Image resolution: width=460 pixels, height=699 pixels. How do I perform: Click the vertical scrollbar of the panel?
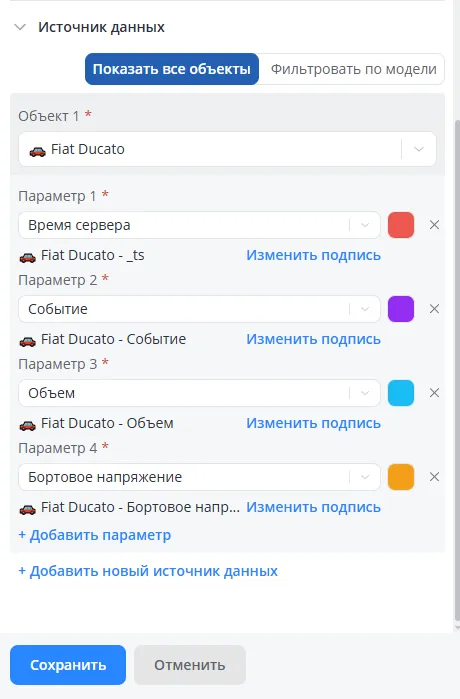[x=457, y=370]
